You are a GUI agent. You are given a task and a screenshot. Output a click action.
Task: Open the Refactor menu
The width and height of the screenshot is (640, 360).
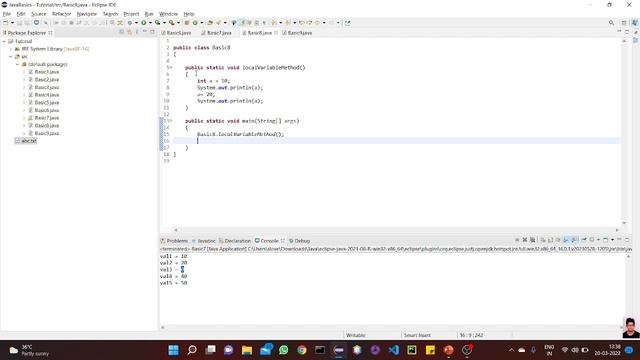coord(62,14)
